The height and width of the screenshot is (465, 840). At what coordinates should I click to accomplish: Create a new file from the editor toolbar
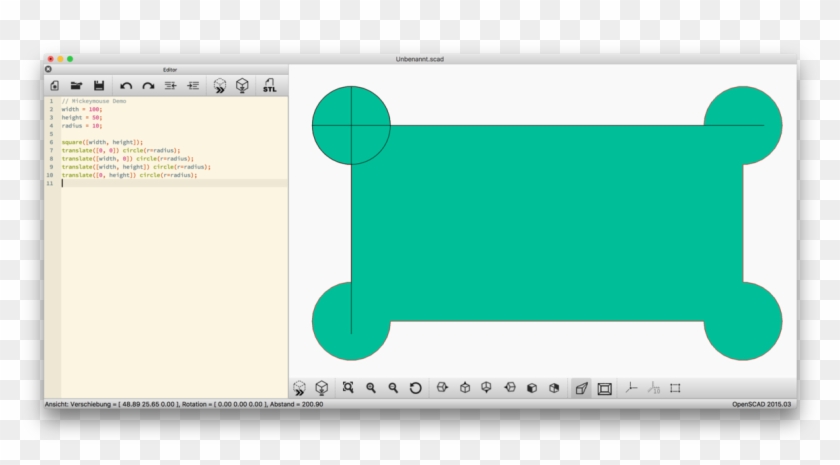(x=54, y=86)
